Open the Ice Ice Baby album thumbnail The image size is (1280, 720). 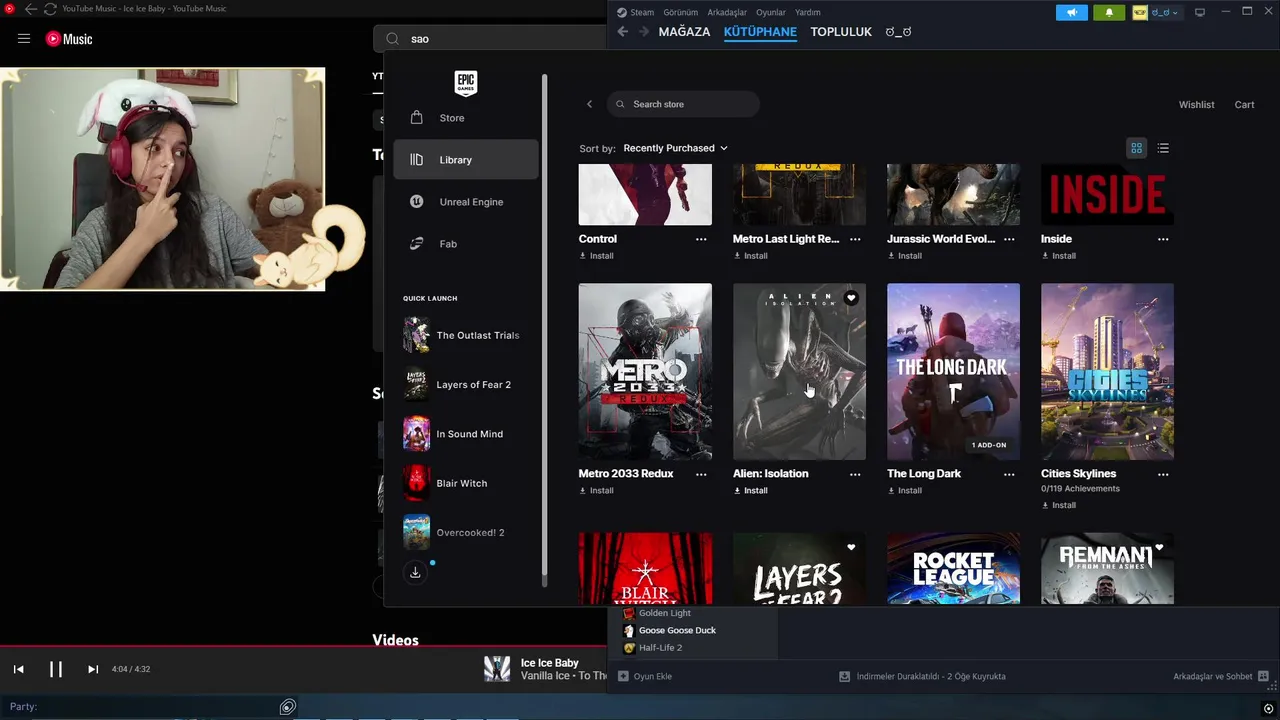[497, 669]
